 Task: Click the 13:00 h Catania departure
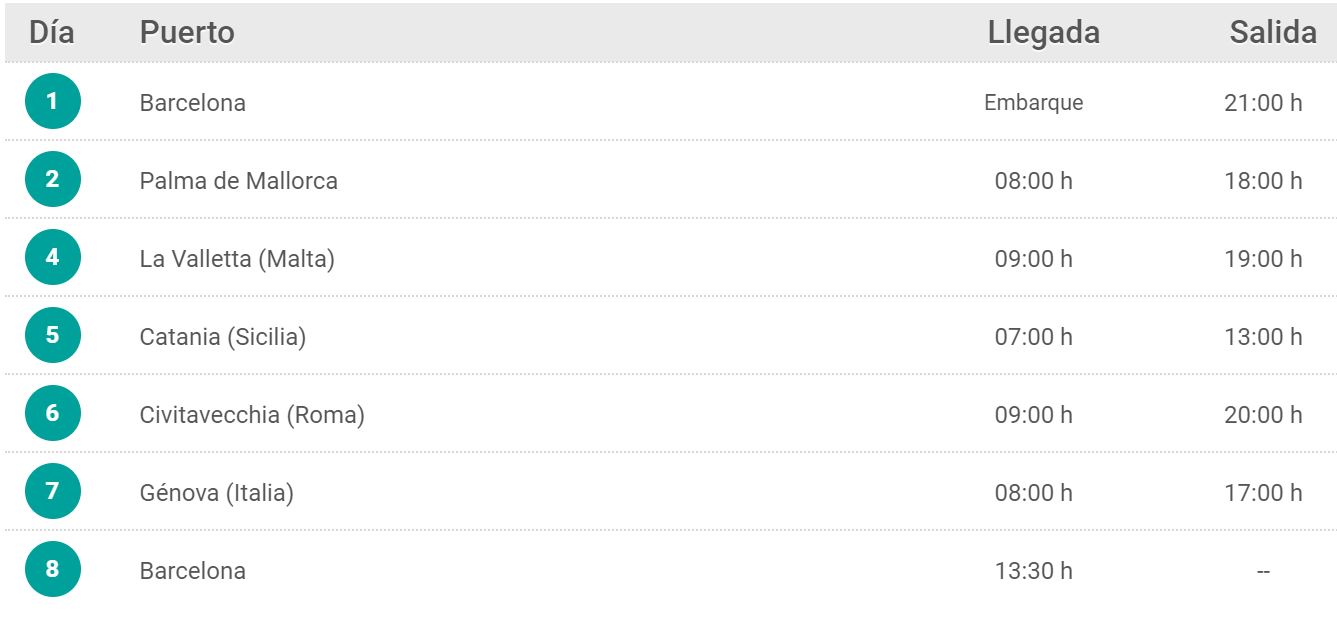tap(1263, 337)
